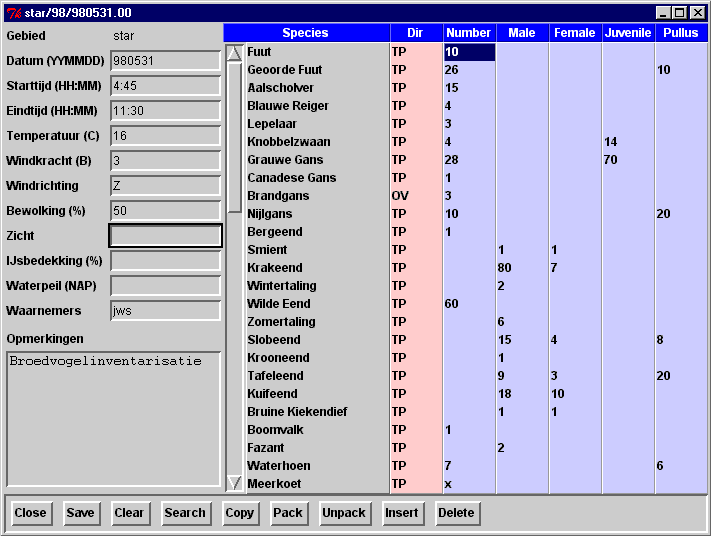Viewport: 711px width, 536px height.
Task: Select the Brandgans OV direction cell
Action: click(x=416, y=196)
